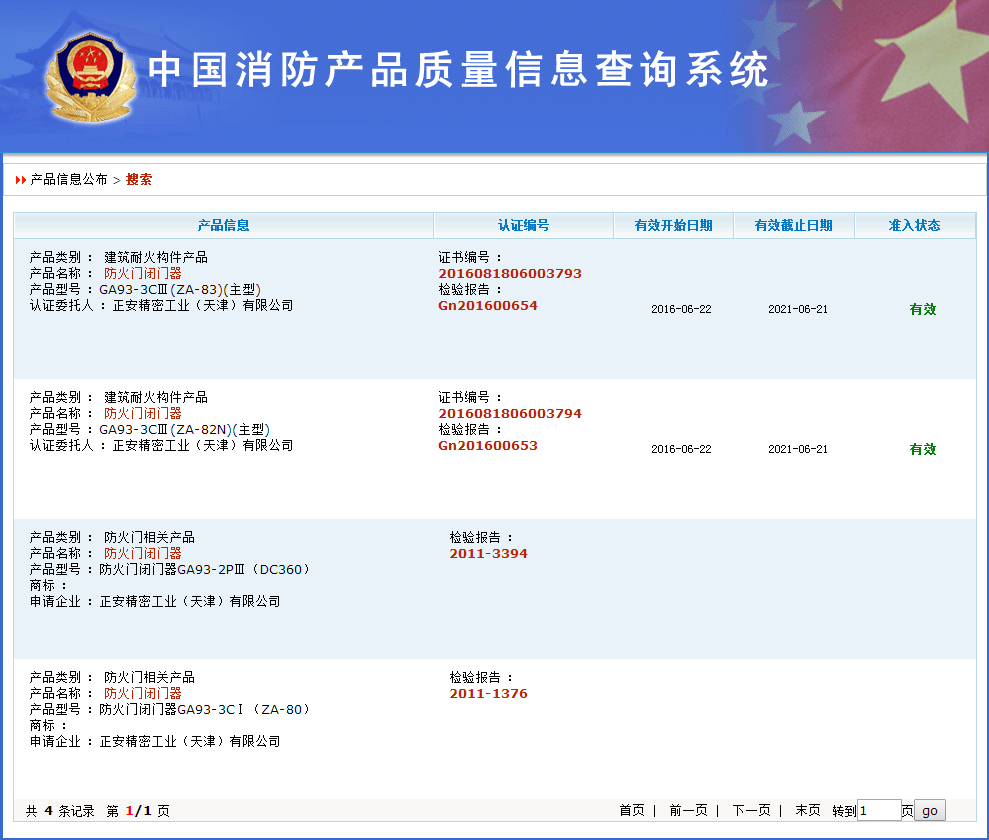Open inspection report 2011-3394
This screenshot has height=840, width=989.
click(x=488, y=553)
